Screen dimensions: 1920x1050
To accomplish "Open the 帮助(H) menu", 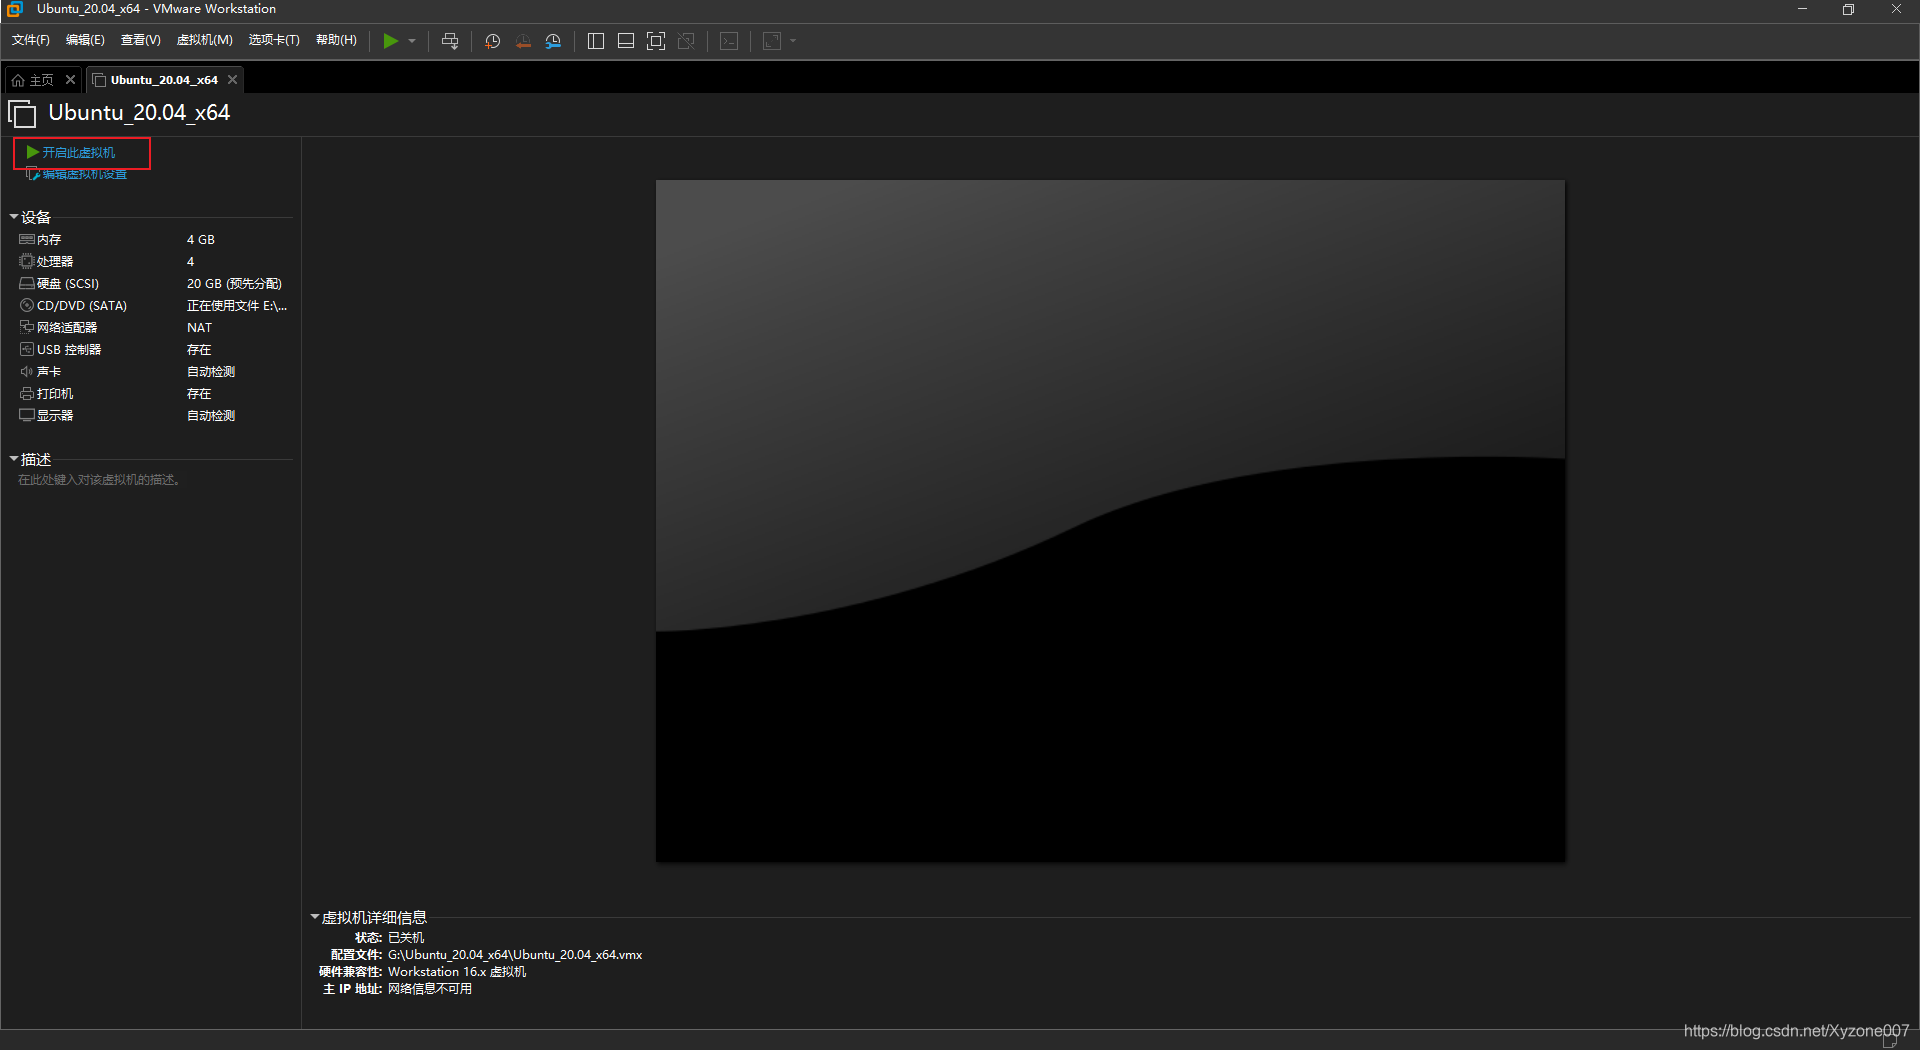I will coord(336,40).
